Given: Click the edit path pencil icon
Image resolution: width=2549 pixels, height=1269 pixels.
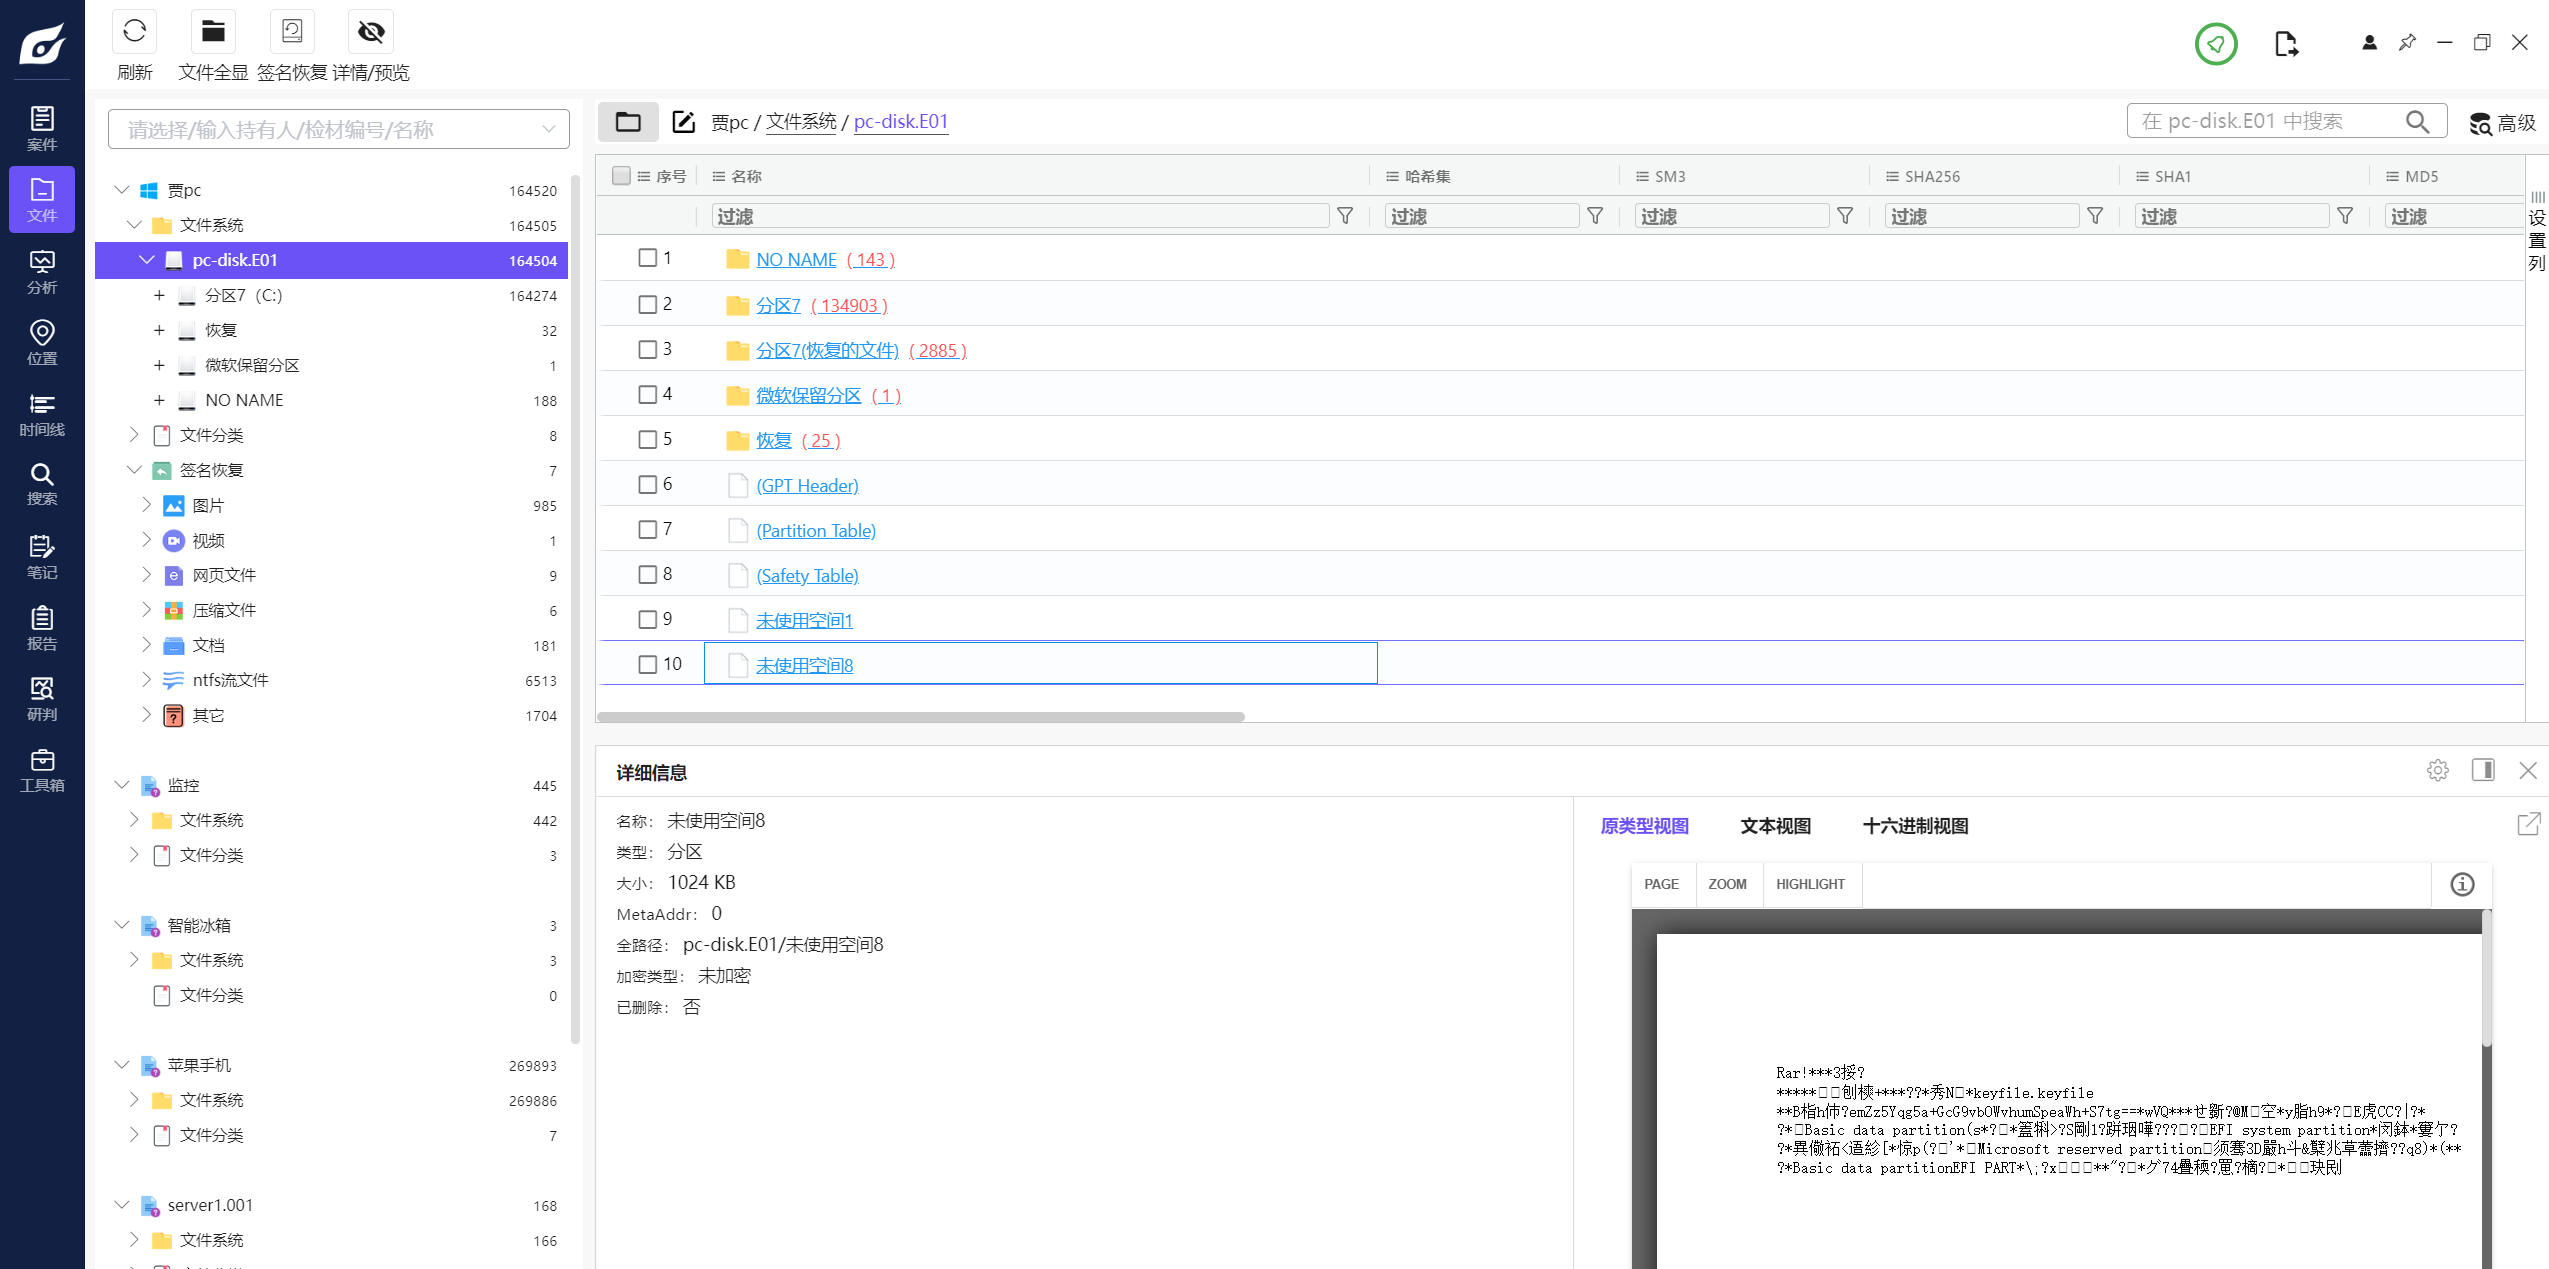Looking at the screenshot, I should [x=683, y=122].
